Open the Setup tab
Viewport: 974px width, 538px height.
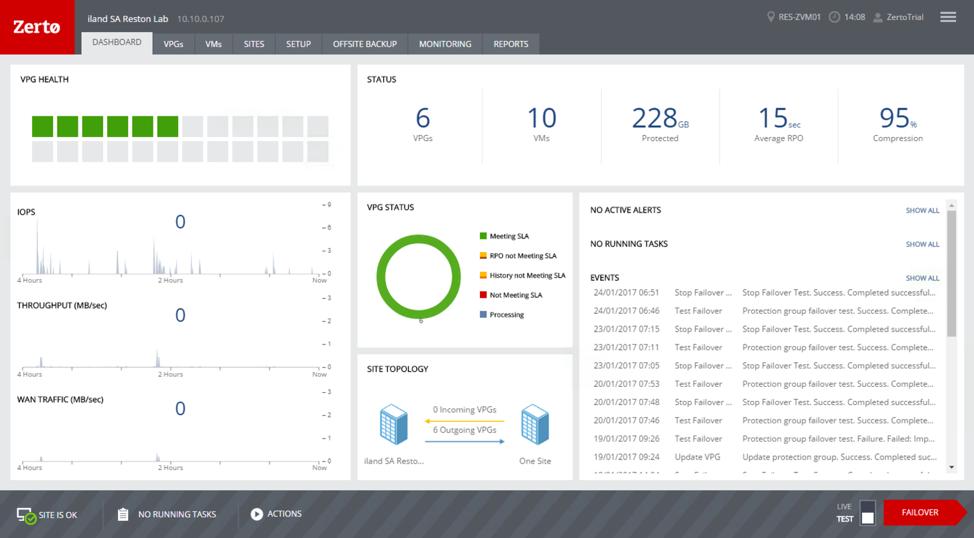click(x=298, y=44)
